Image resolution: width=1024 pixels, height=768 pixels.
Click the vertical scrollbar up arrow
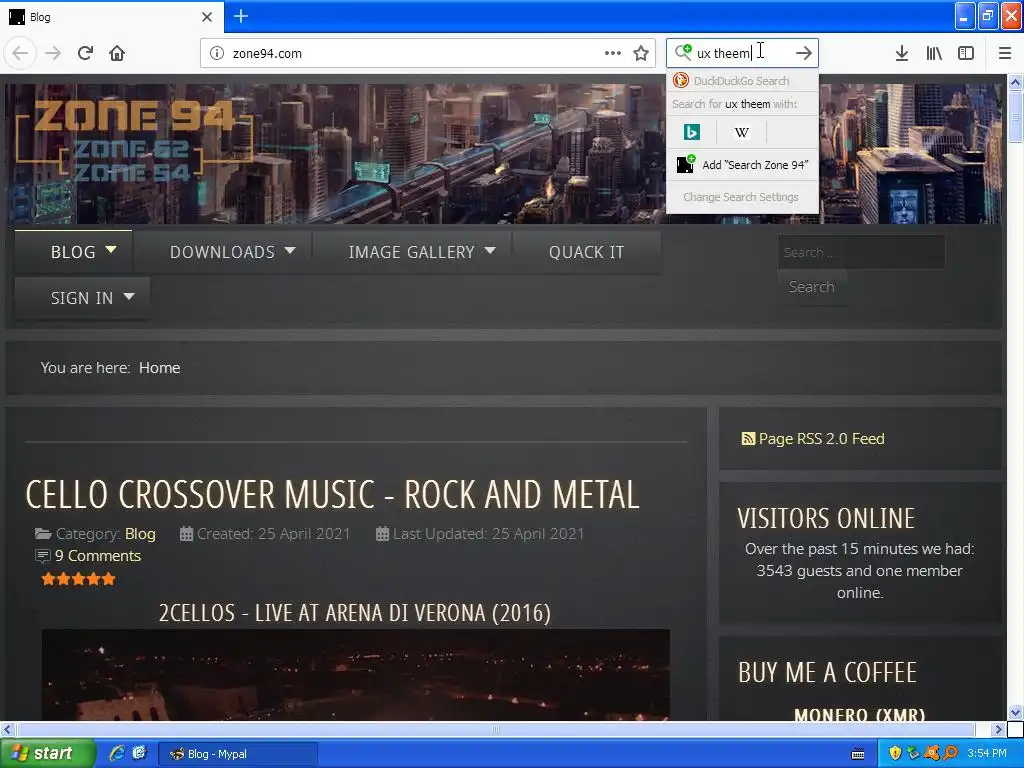pos(1015,82)
